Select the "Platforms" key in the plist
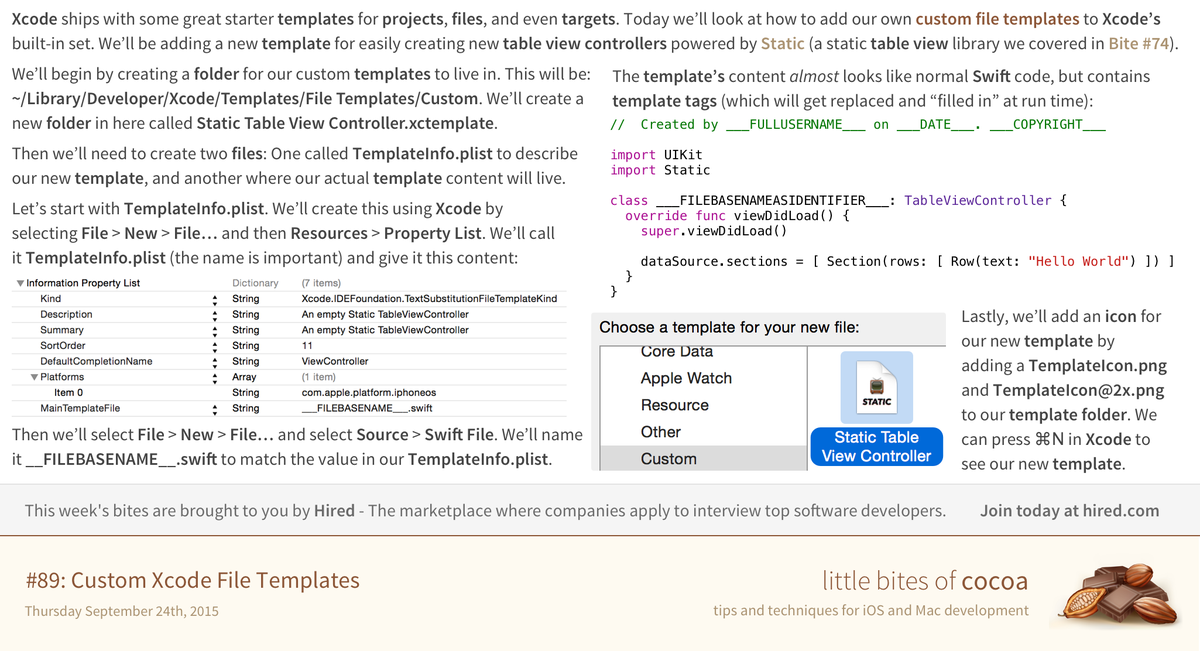Image resolution: width=1200 pixels, height=651 pixels. (62, 377)
